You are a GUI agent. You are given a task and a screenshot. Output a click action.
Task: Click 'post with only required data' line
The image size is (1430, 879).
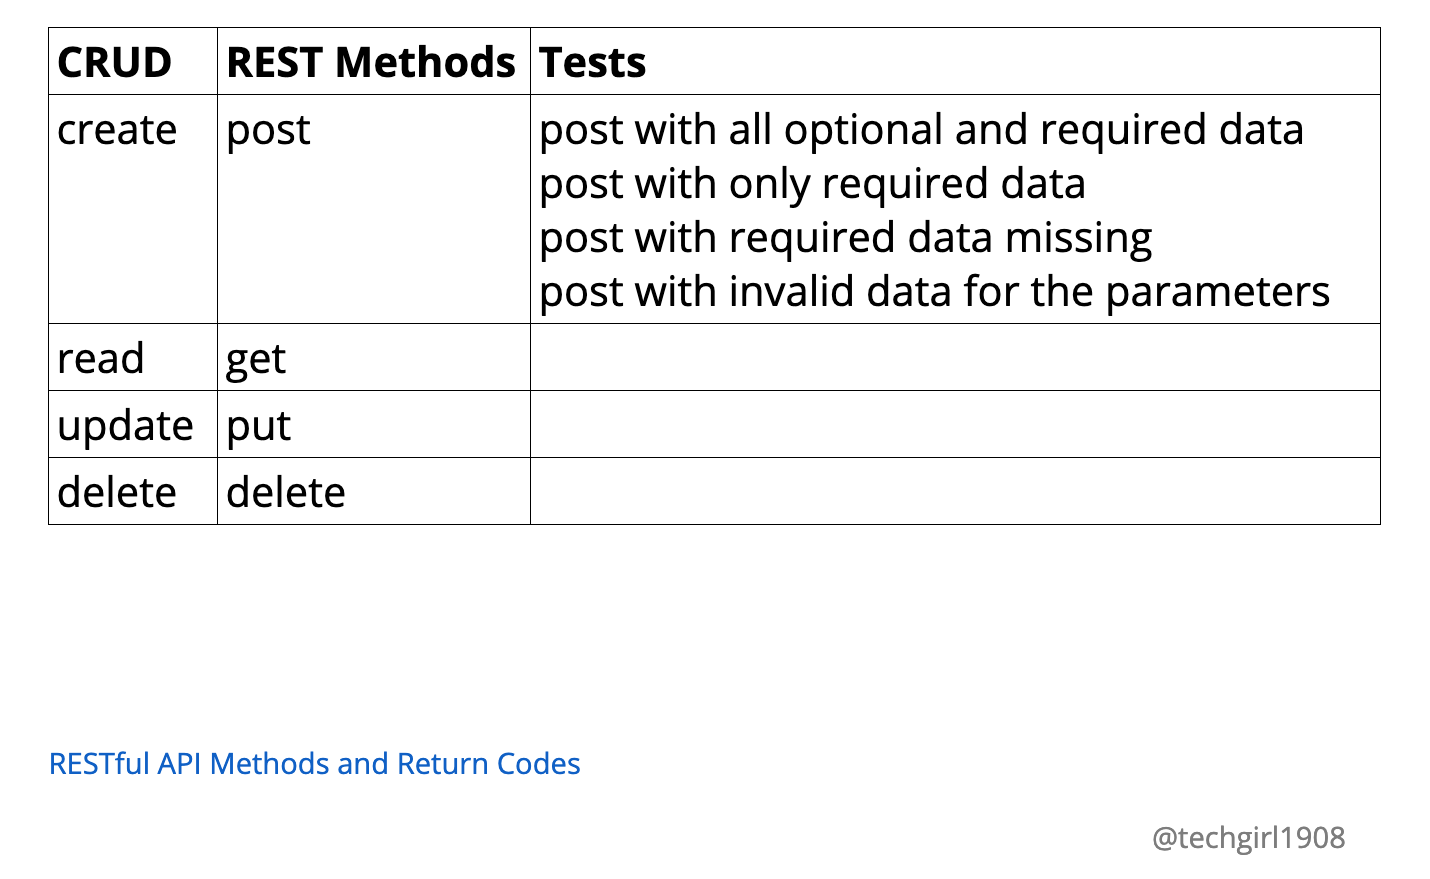812,184
